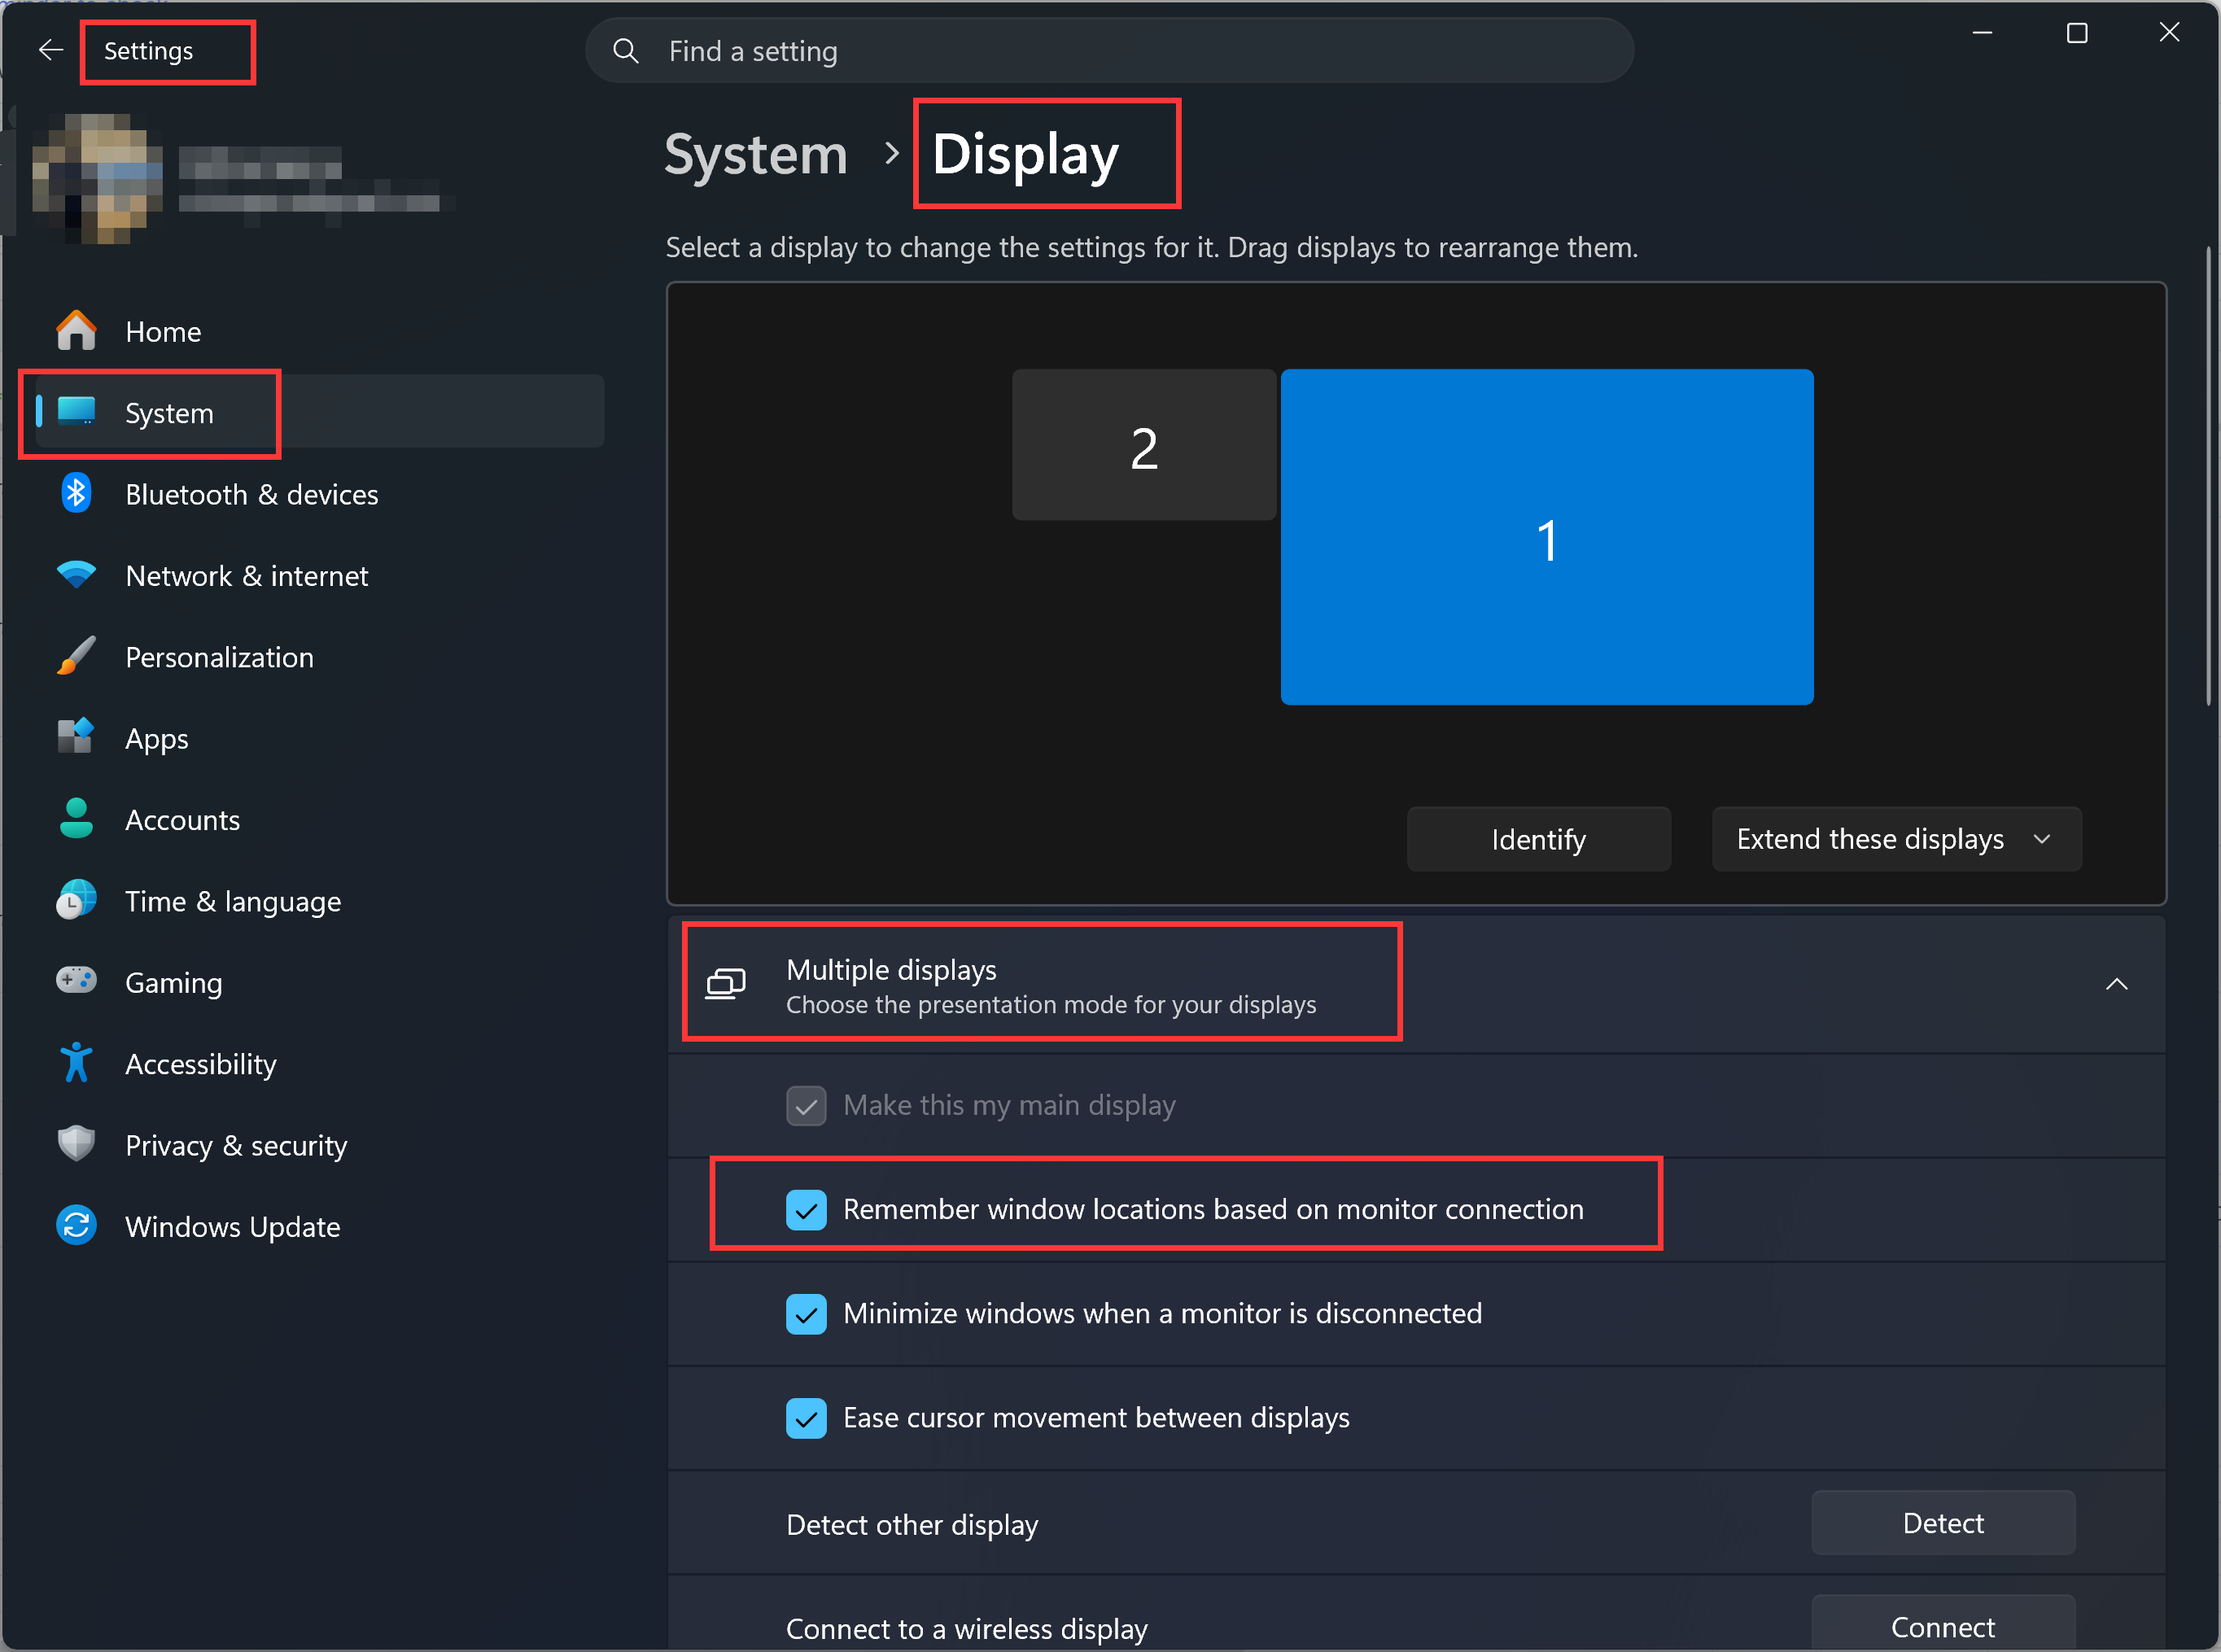Click the Privacy & security shield icon
This screenshot has width=2221, height=1652.
[76, 1144]
